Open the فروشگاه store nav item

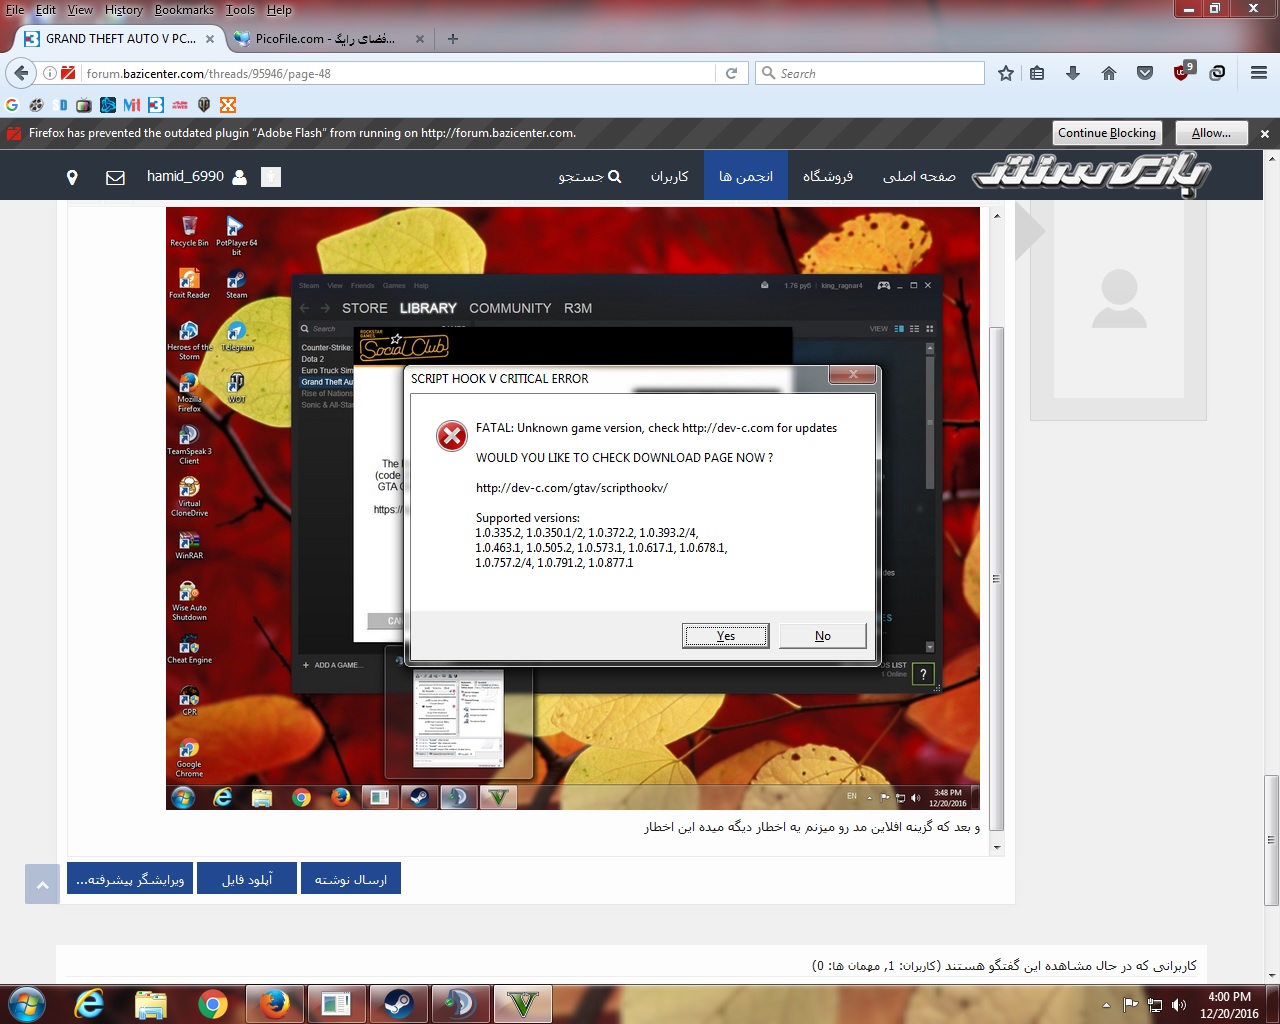828,176
